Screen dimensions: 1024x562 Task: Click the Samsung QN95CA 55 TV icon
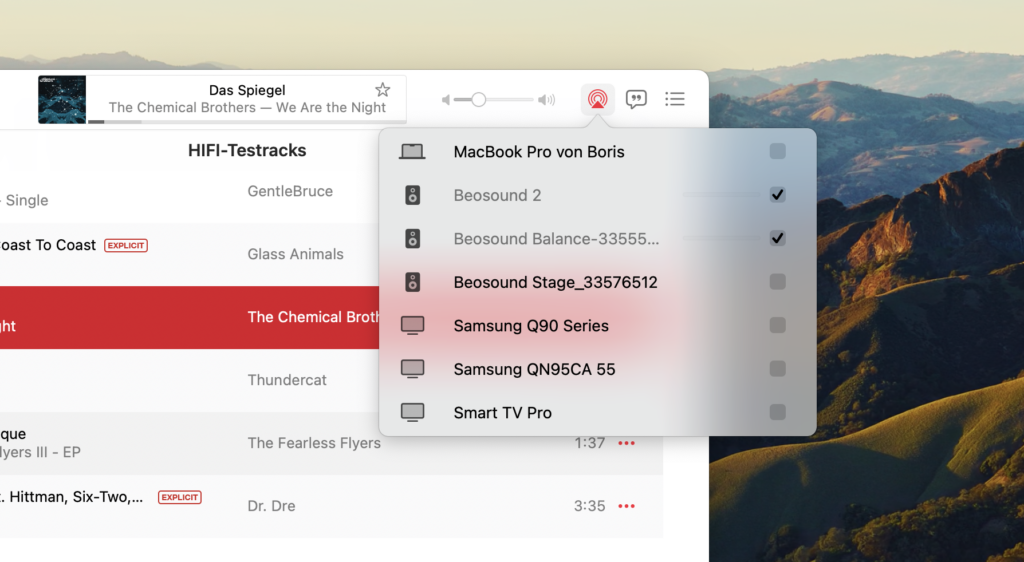413,369
